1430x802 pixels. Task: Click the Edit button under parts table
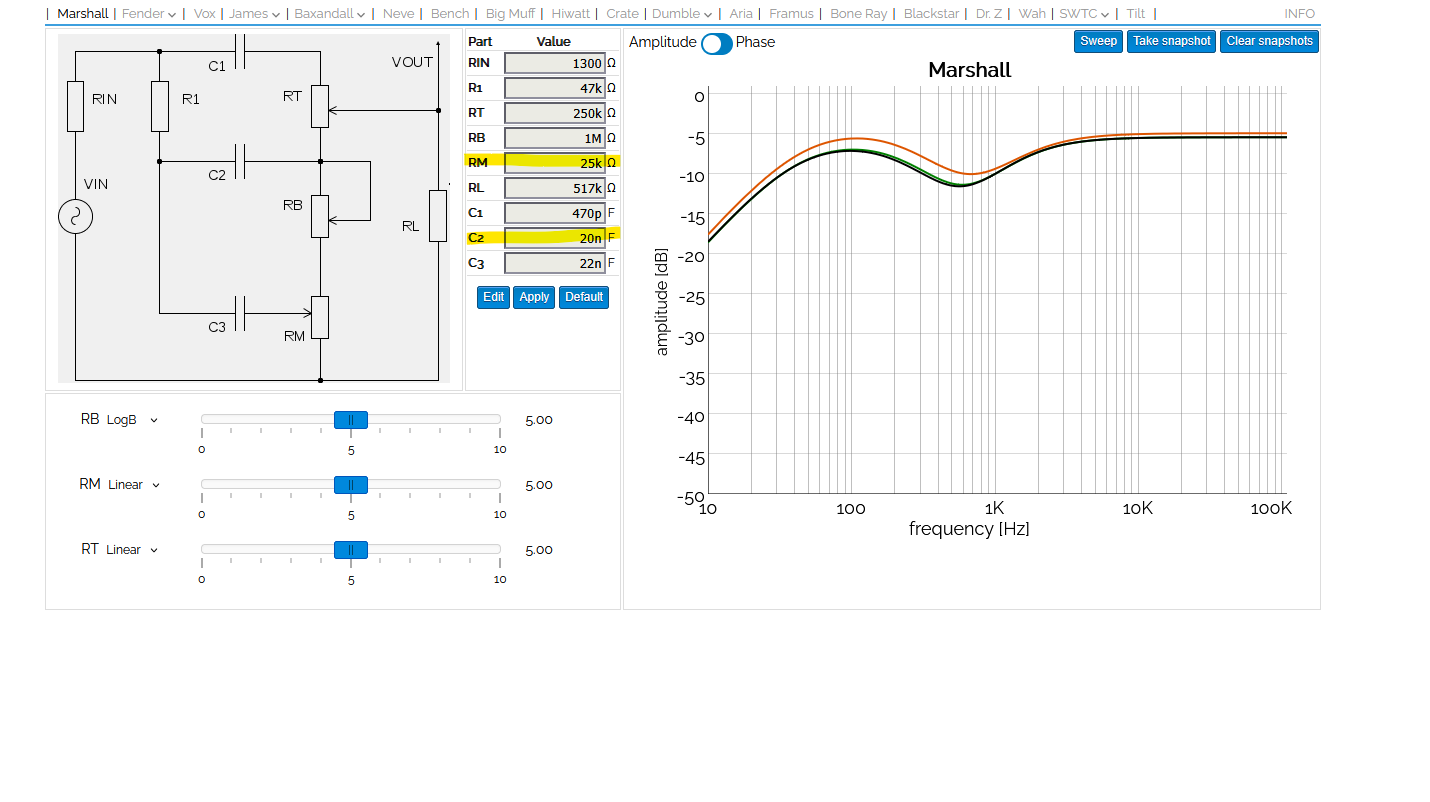(x=494, y=297)
